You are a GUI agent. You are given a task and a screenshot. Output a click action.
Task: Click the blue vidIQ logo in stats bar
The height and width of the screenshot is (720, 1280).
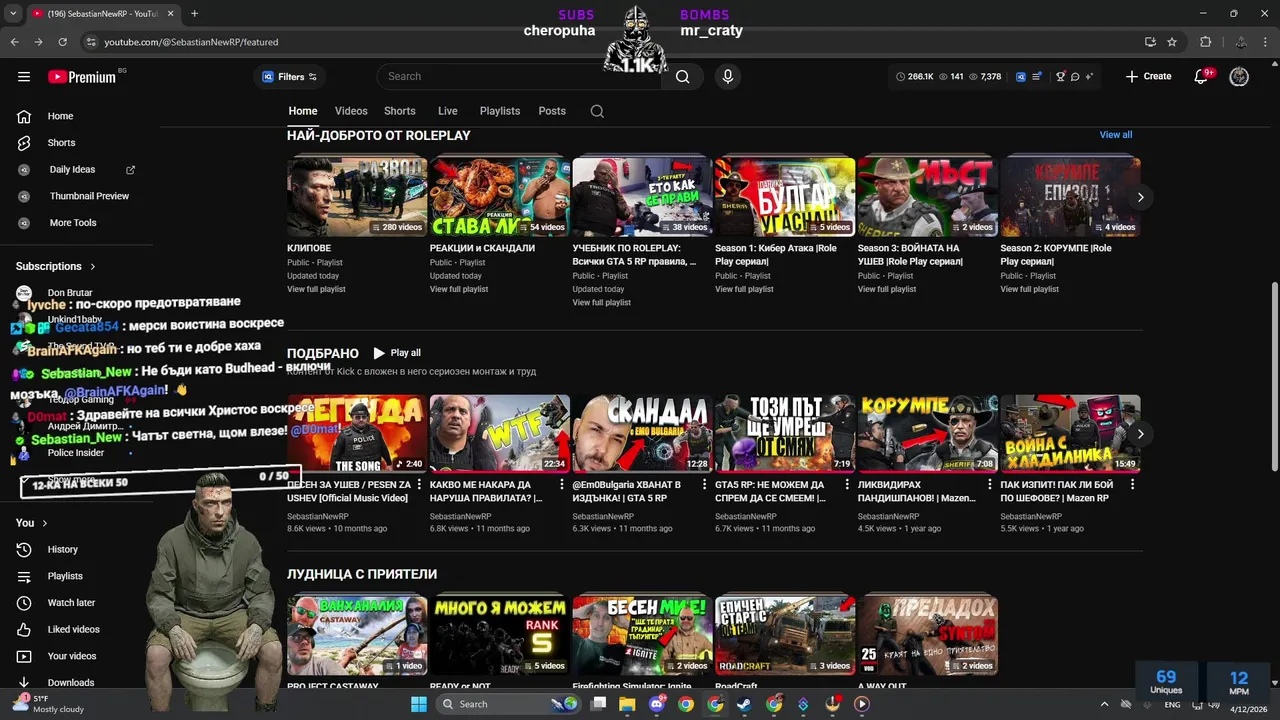point(1021,76)
